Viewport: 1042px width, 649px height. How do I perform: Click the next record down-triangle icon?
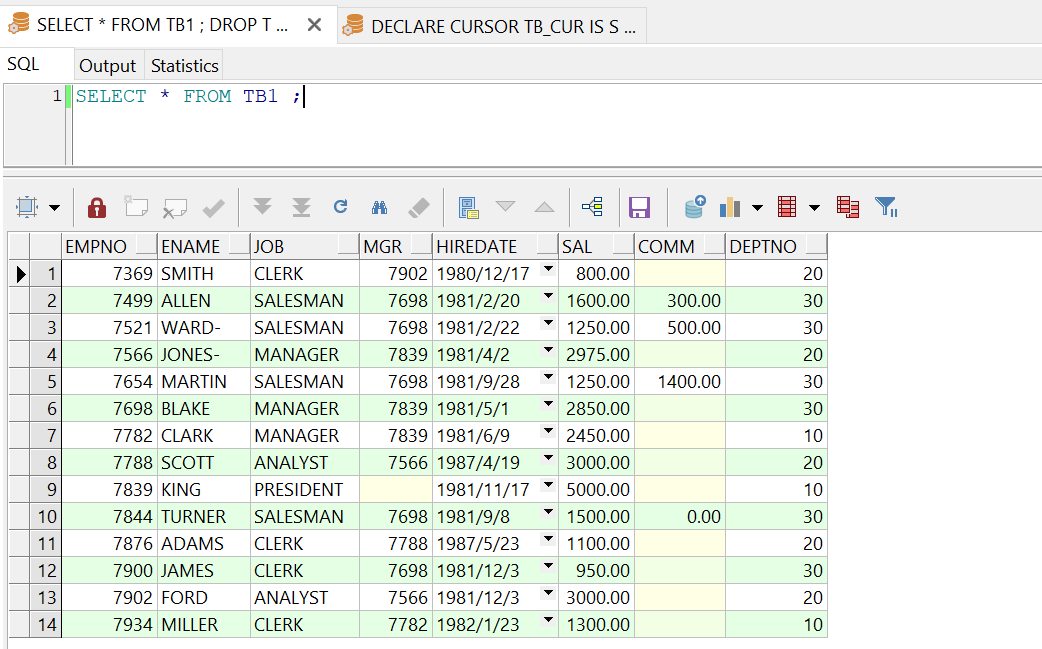pos(506,207)
